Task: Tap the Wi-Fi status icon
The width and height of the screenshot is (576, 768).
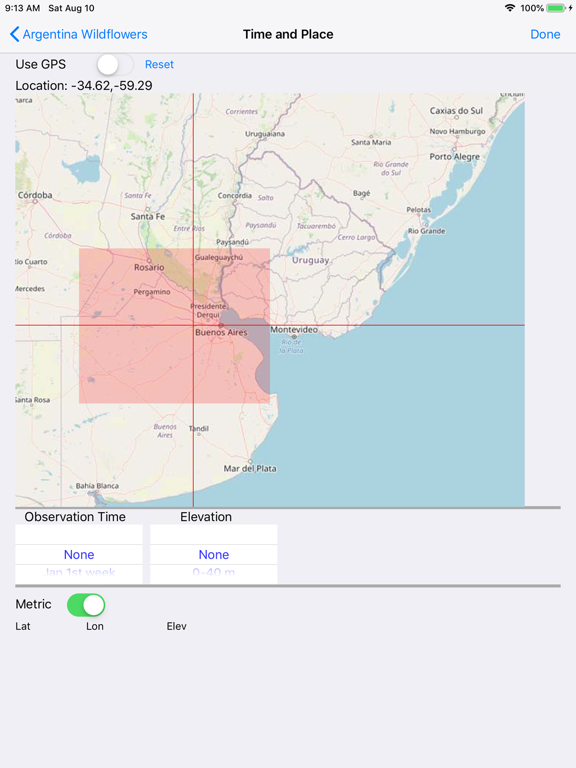Action: coord(510,8)
